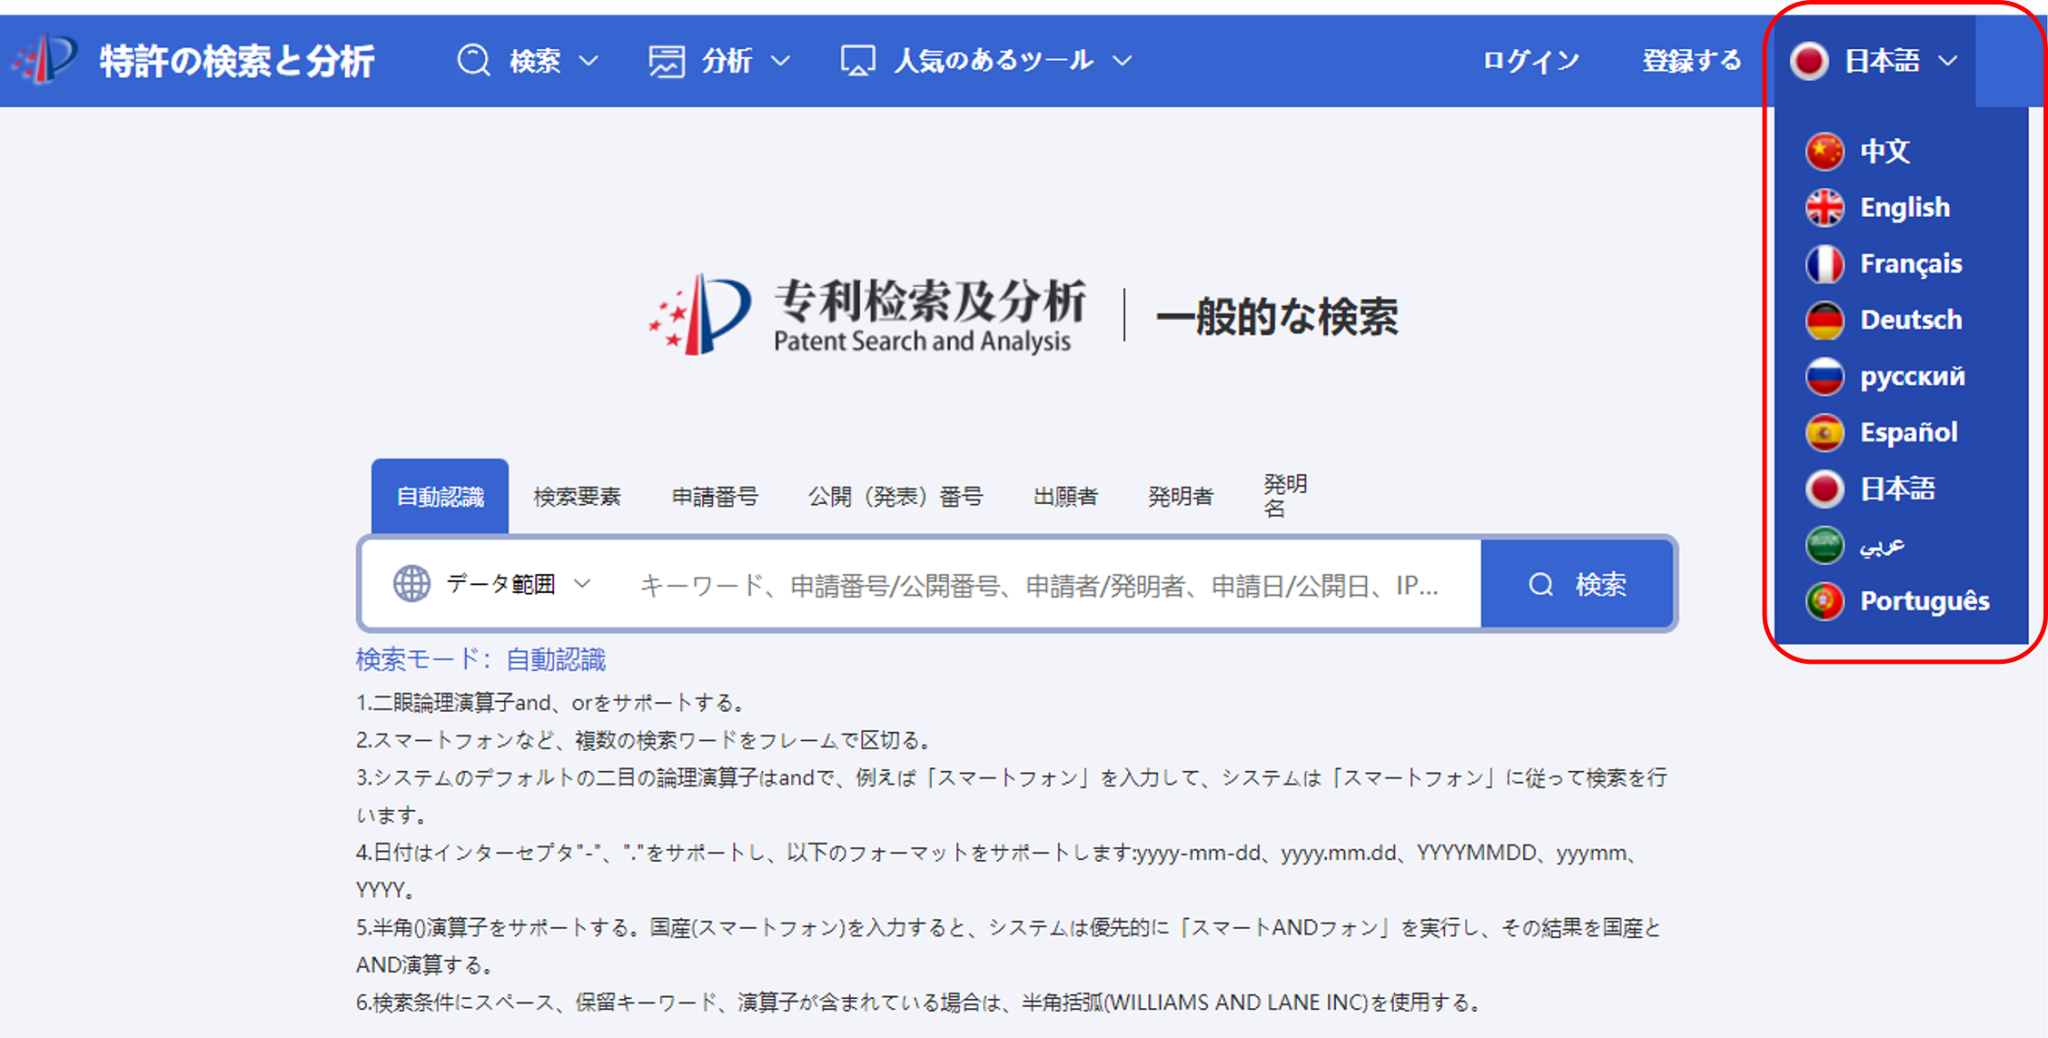Expand the 人気のあるツール menu
Image resolution: width=2048 pixels, height=1038 pixels.
pos(990,60)
